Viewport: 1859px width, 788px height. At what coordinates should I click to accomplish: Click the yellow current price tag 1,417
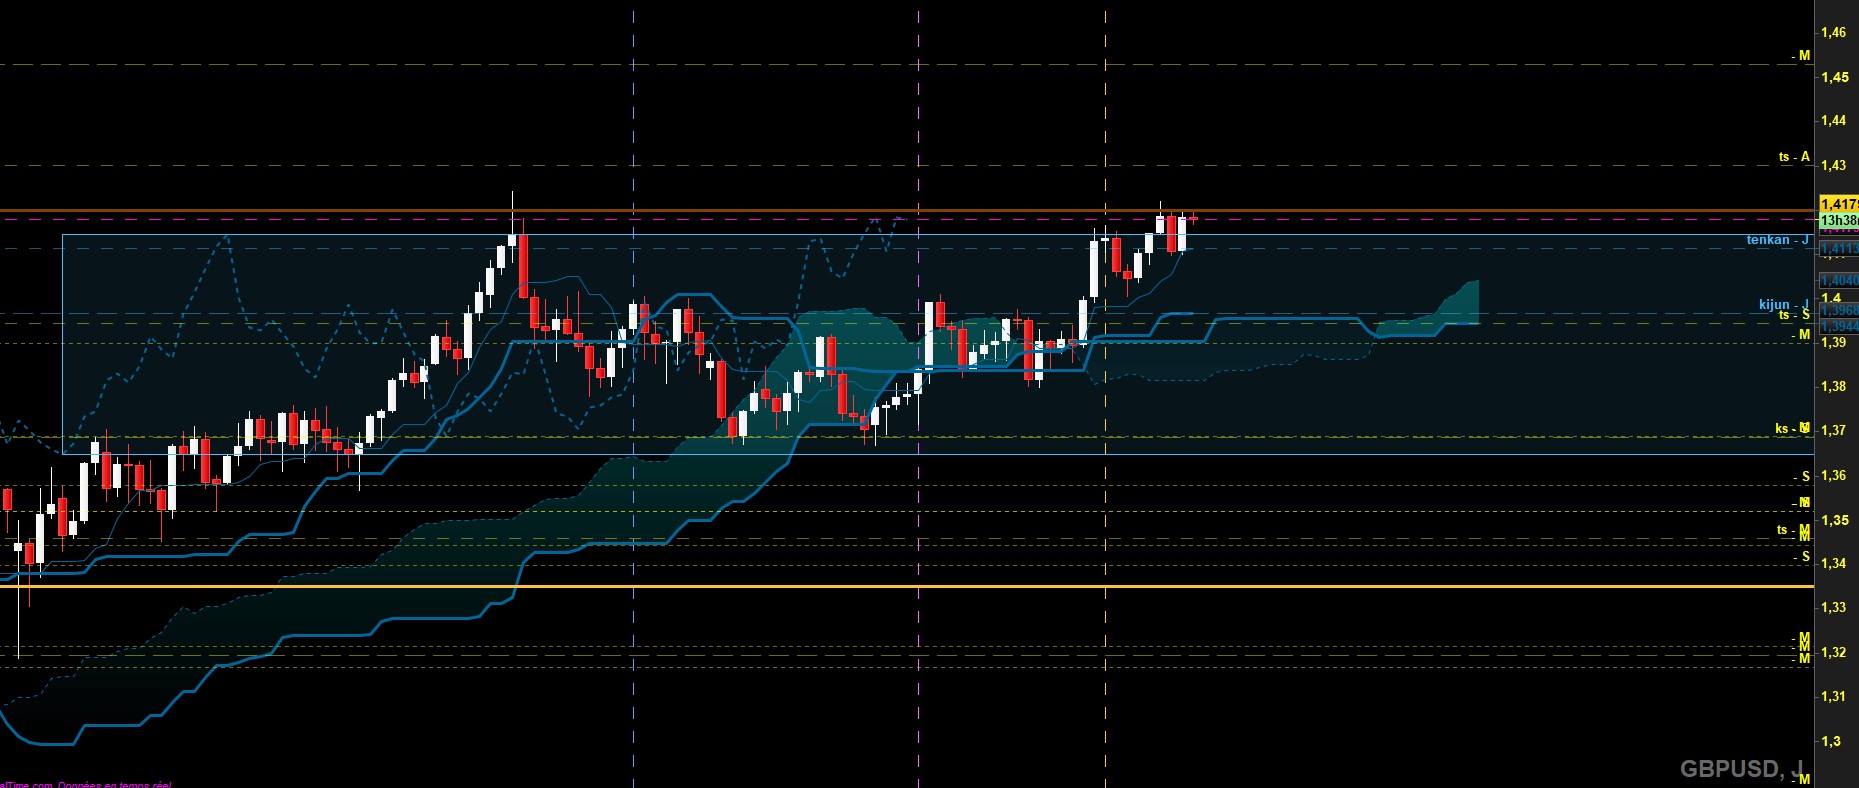[1839, 204]
